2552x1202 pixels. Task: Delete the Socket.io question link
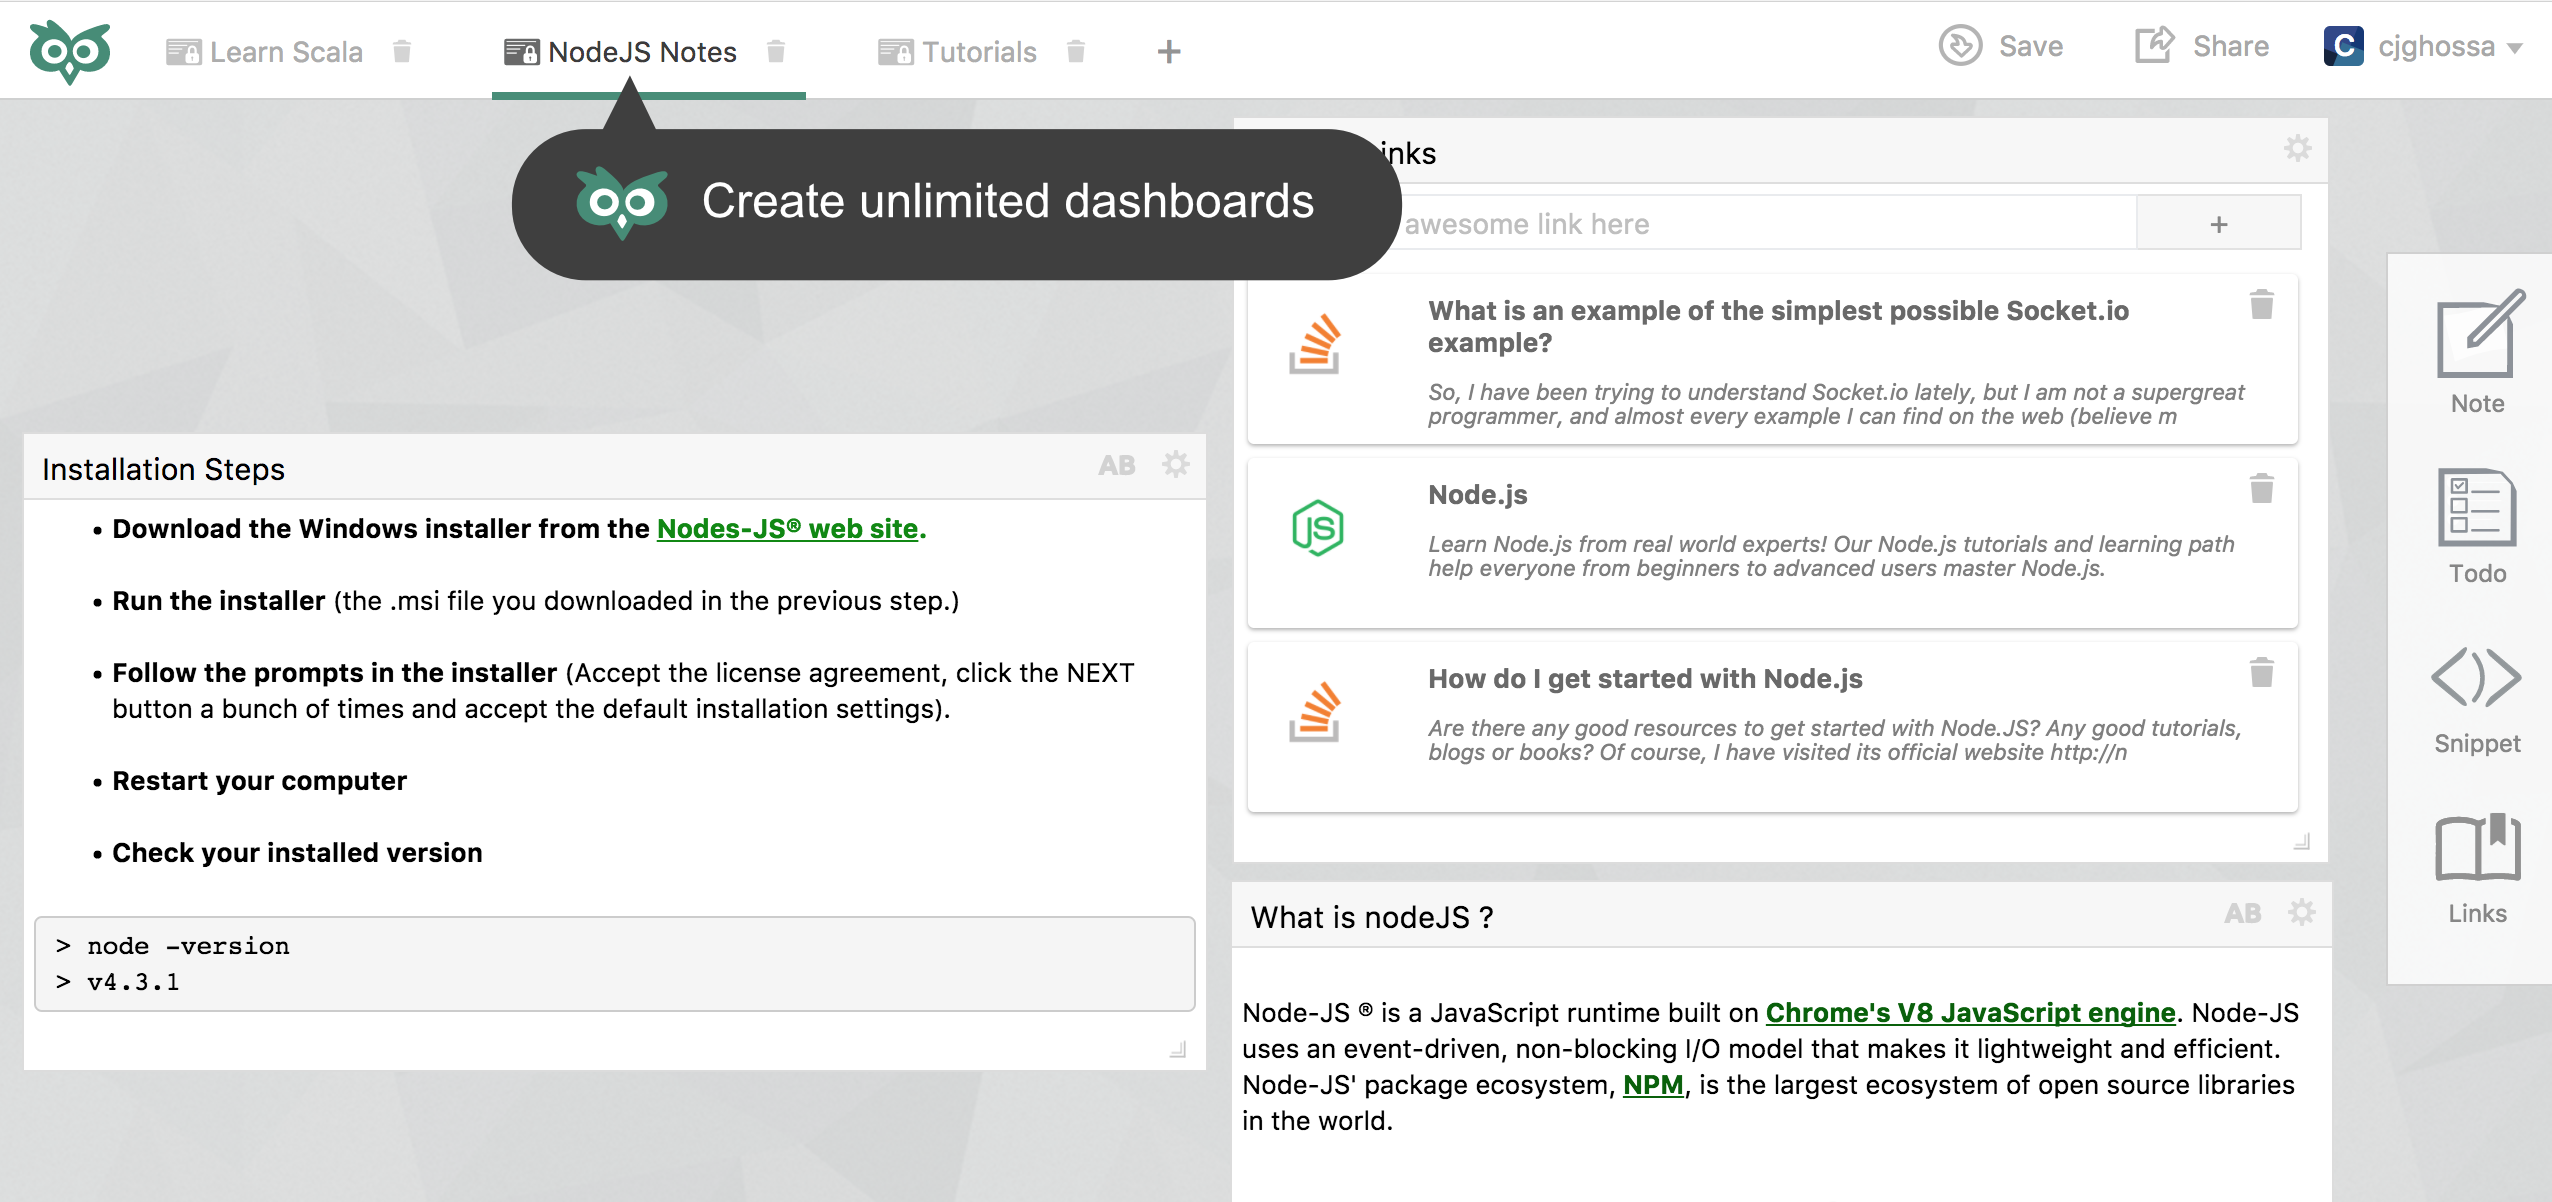(x=2262, y=304)
